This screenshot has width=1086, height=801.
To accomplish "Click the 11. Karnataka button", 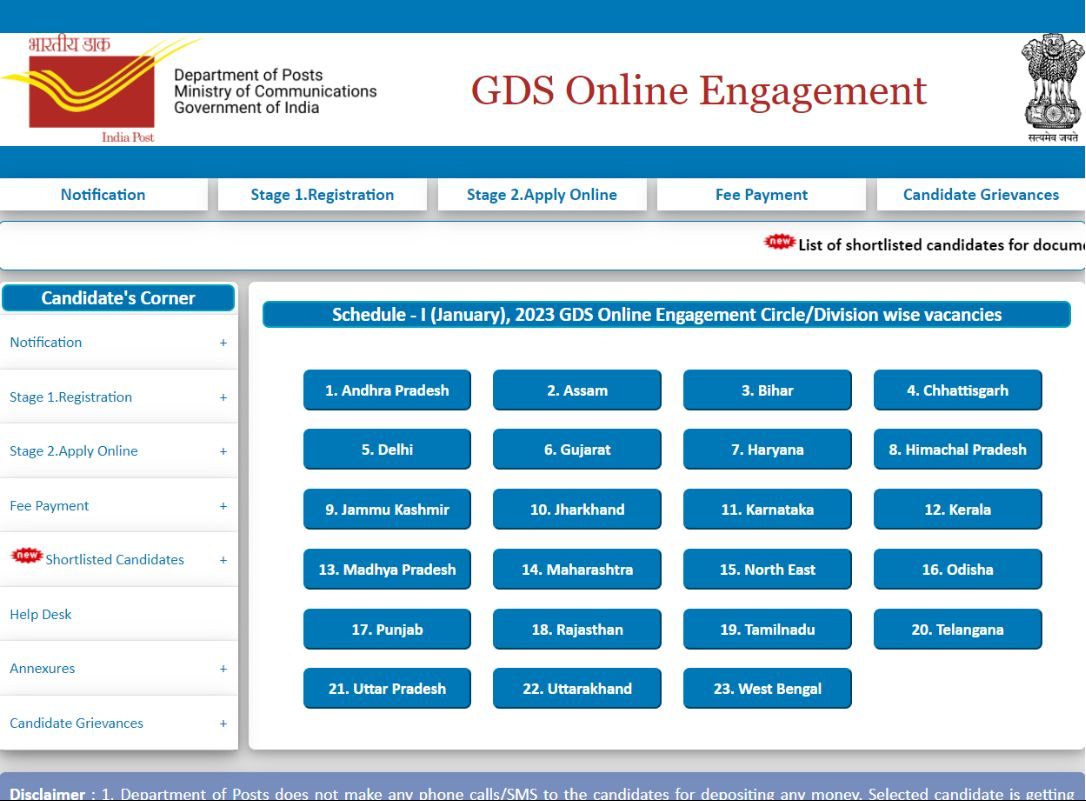I will pyautogui.click(x=767, y=510).
